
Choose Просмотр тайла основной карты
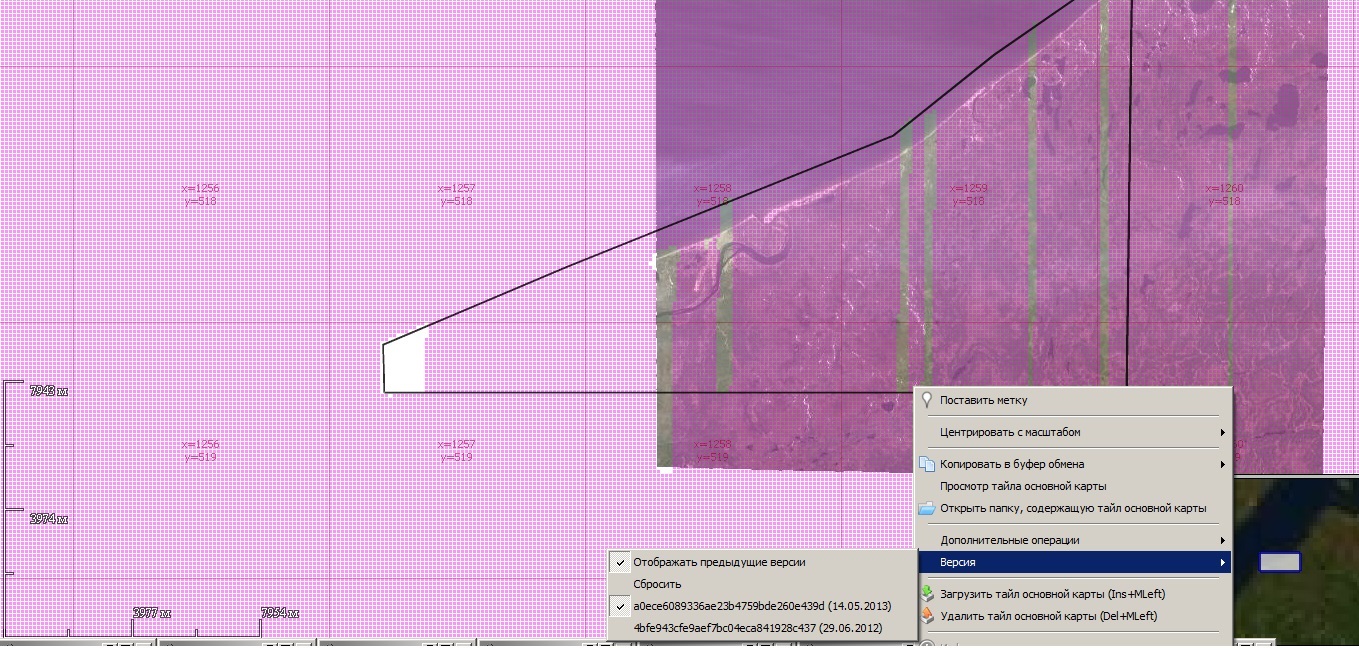point(1022,486)
